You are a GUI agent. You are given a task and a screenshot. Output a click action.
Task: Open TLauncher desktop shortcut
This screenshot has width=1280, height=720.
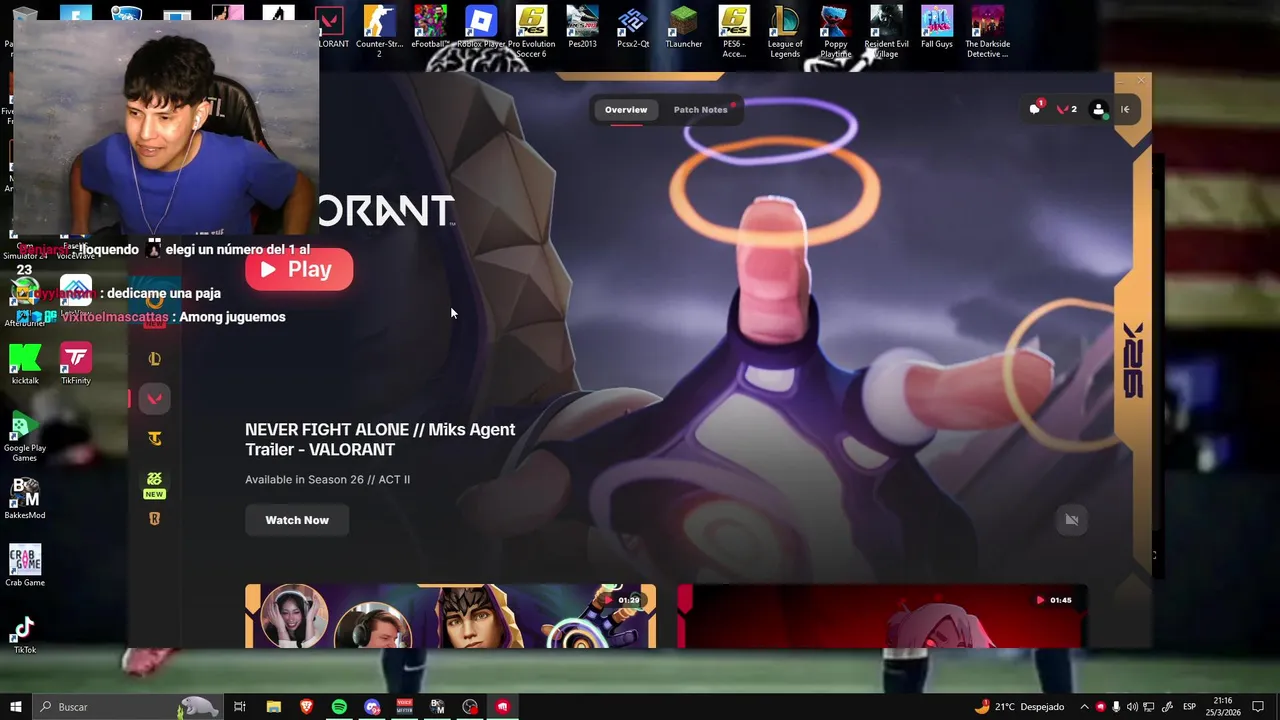click(x=683, y=27)
